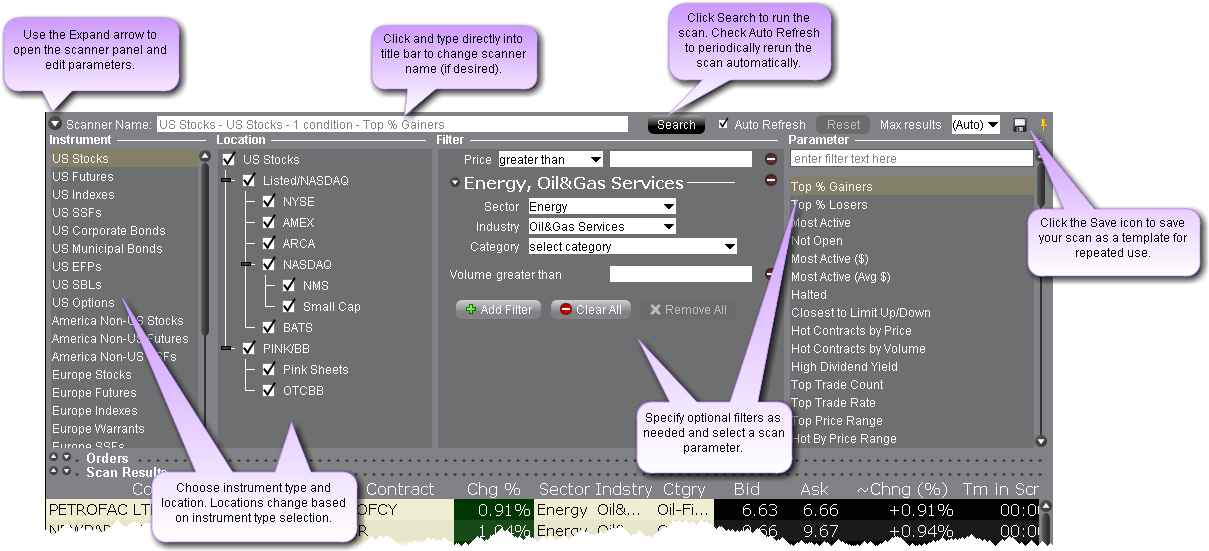Viewport: 1209px width, 551px height.
Task: Remove the Price filter row
Action: click(771, 159)
